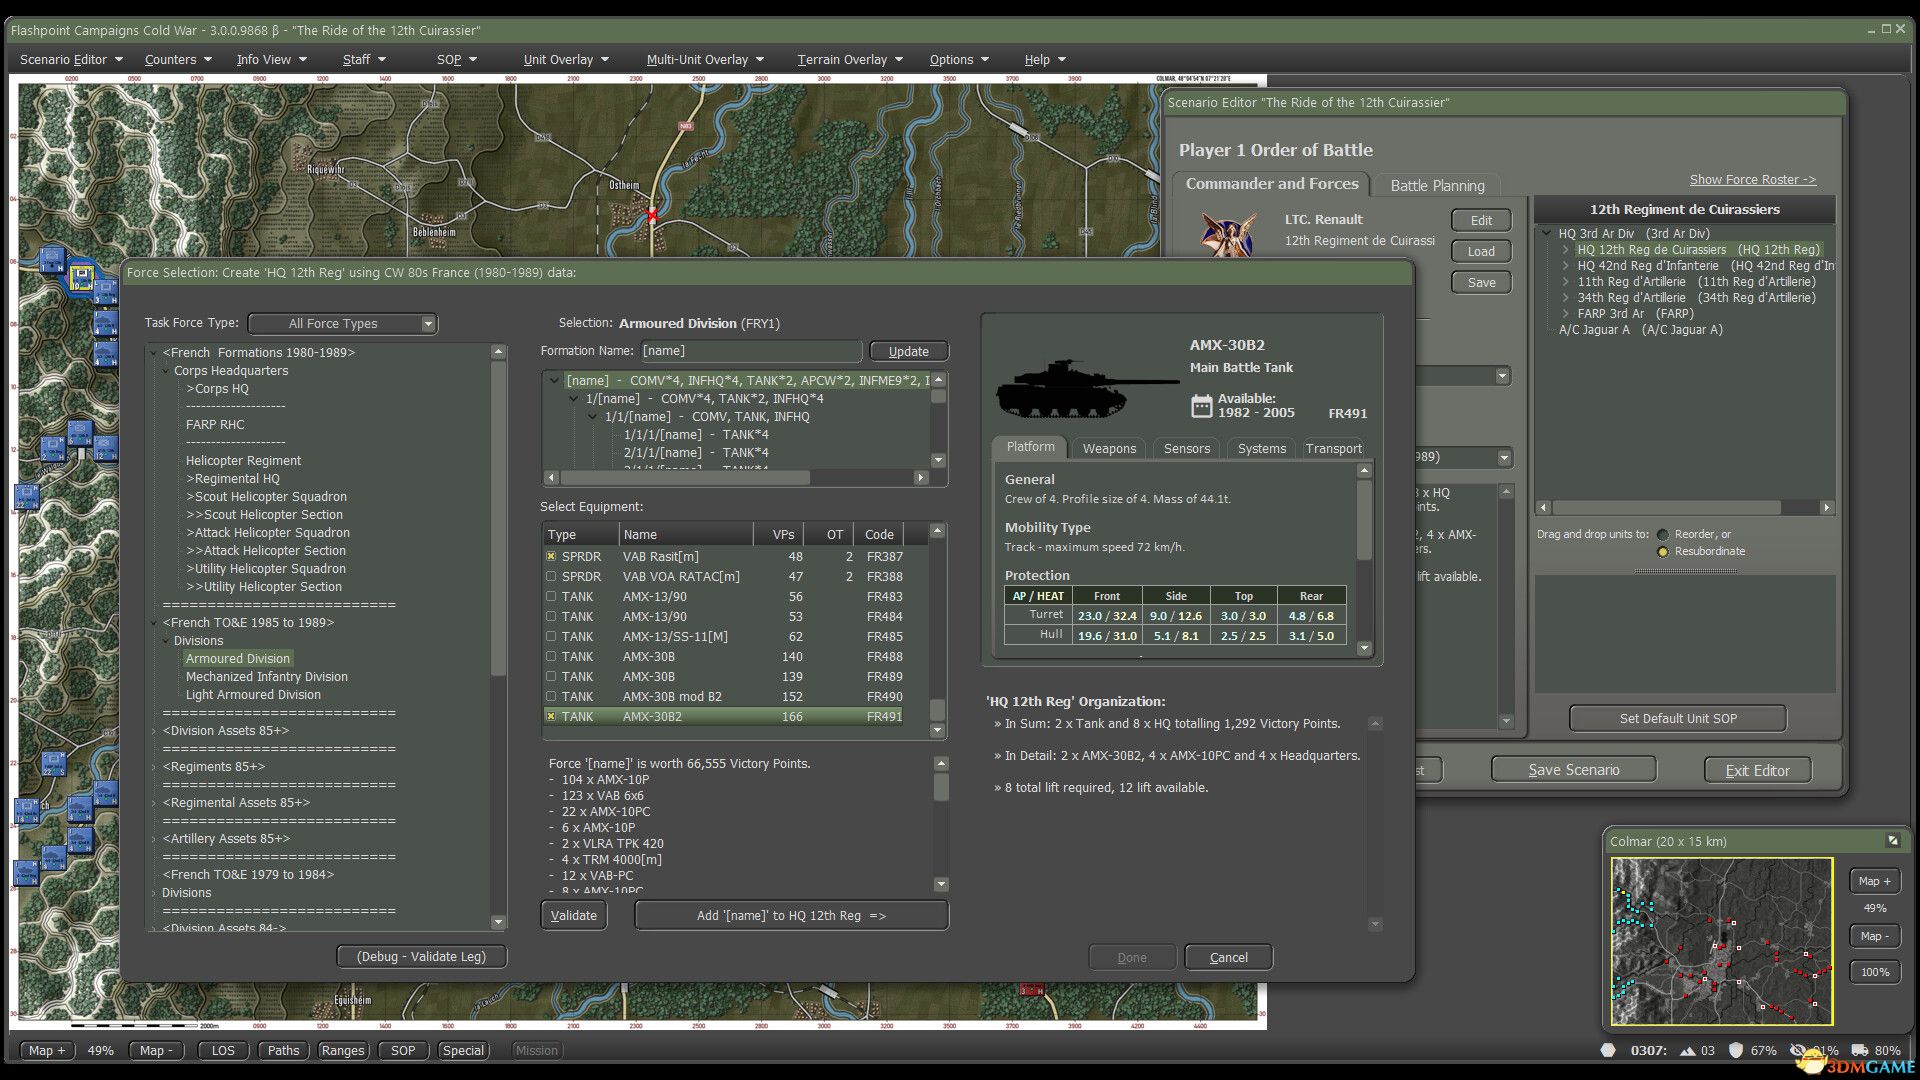Click the truck supply icon in the status bar
This screenshot has width=1920, height=1080.
click(x=1860, y=1050)
